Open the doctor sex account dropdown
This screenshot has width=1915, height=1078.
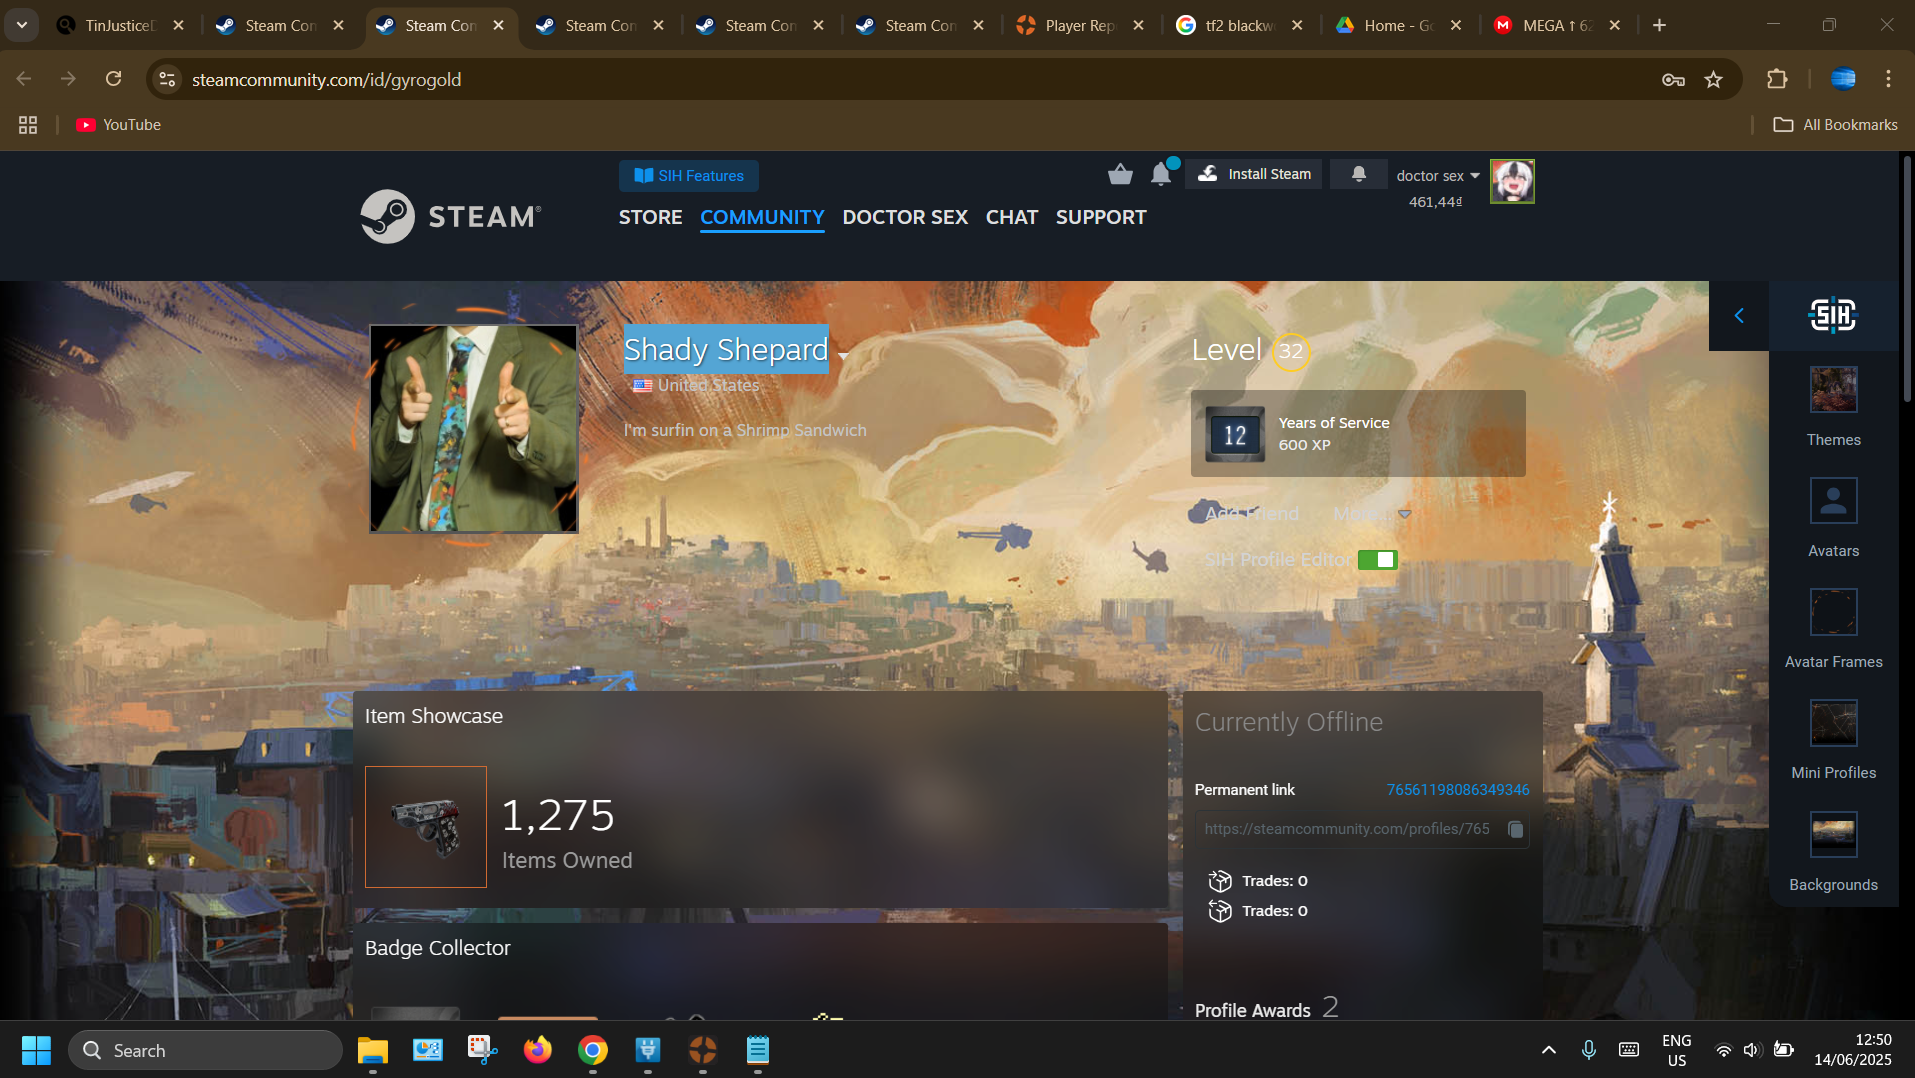tap(1437, 176)
